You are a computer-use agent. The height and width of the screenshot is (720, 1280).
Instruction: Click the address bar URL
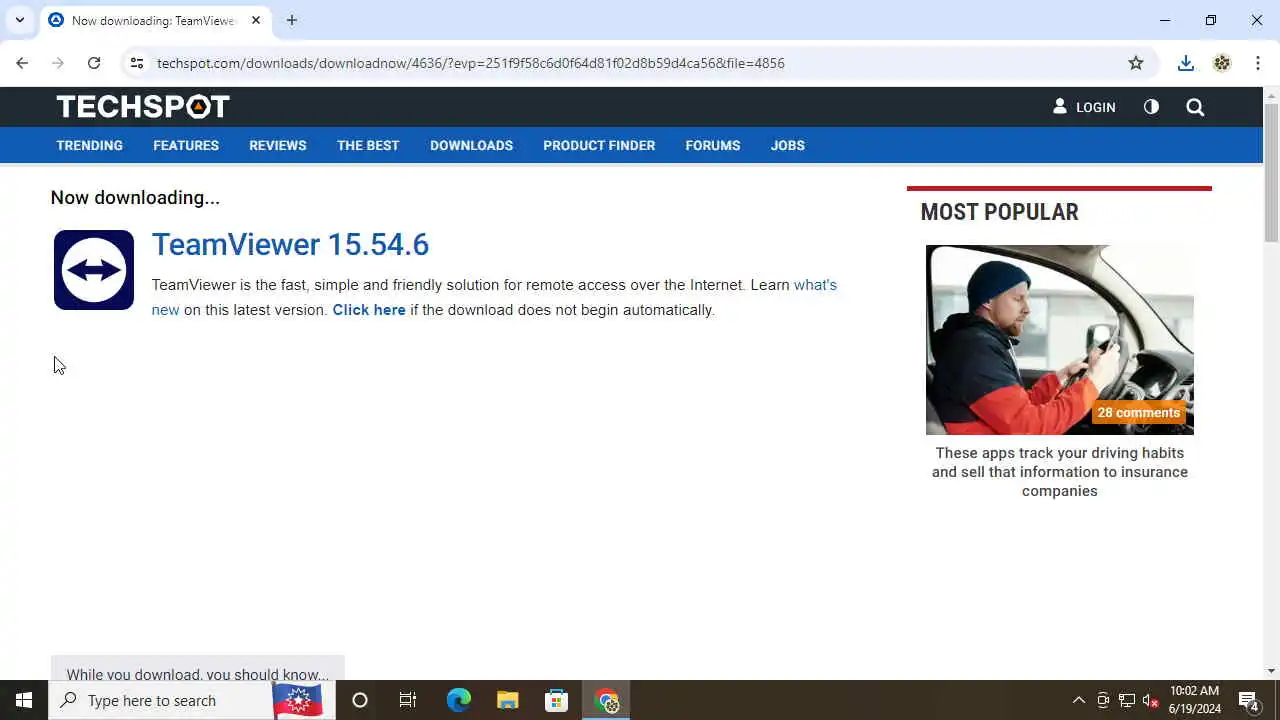[470, 63]
